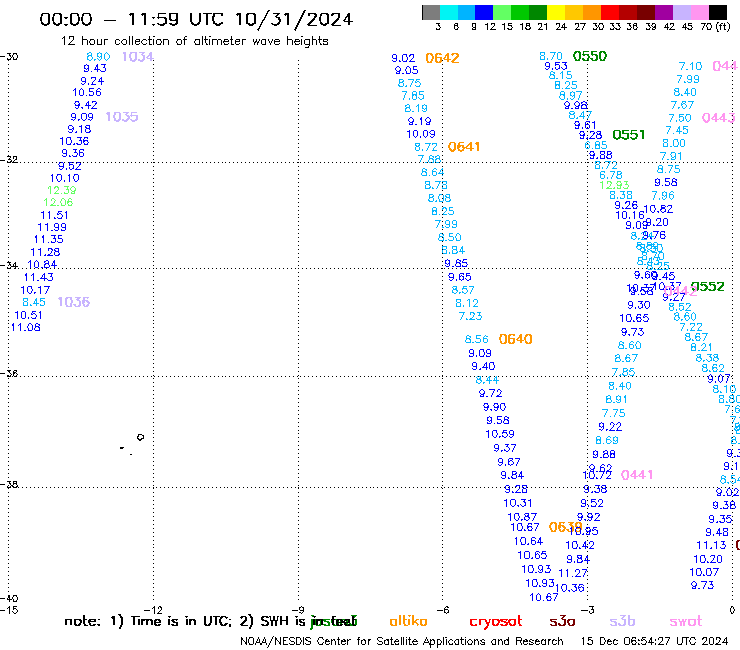Viewport: 740px width, 650px height.
Task: Click the s3b time label 1036
Action: click(x=74, y=302)
